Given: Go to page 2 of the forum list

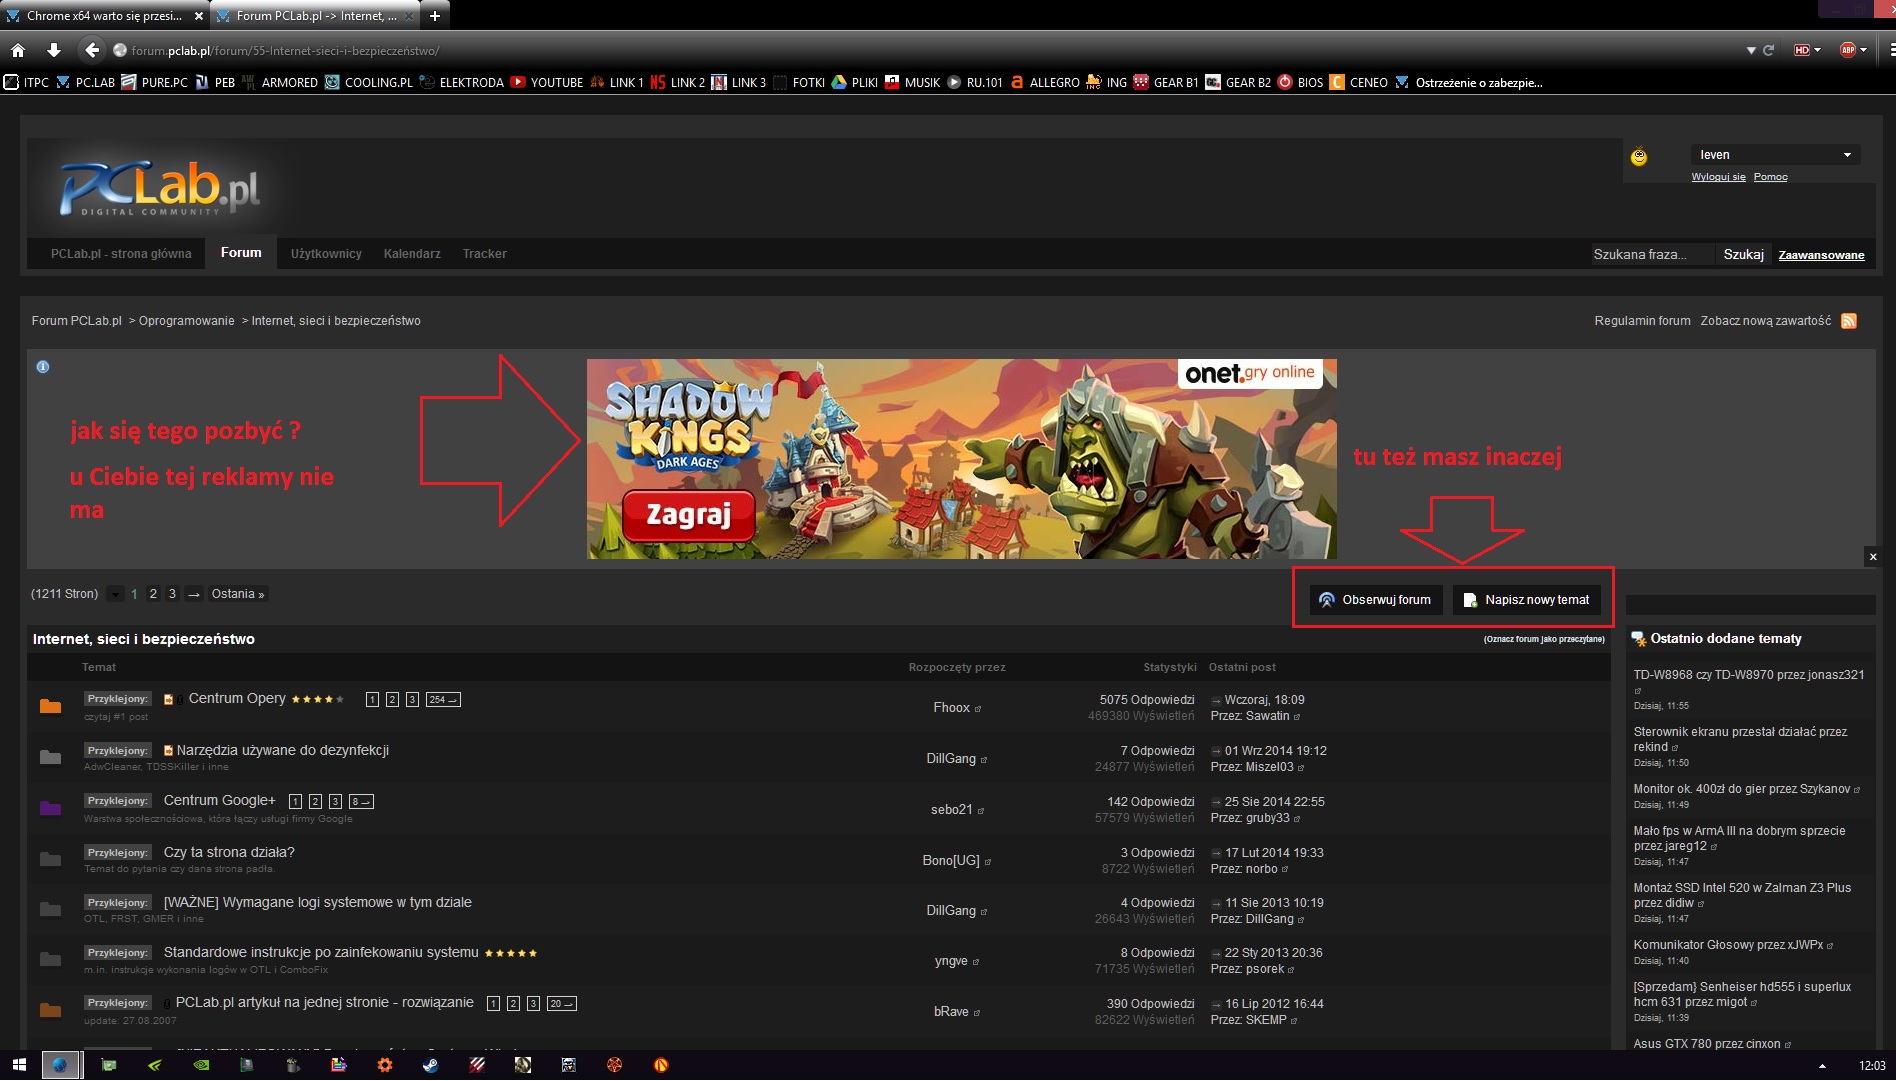Looking at the screenshot, I should (153, 594).
